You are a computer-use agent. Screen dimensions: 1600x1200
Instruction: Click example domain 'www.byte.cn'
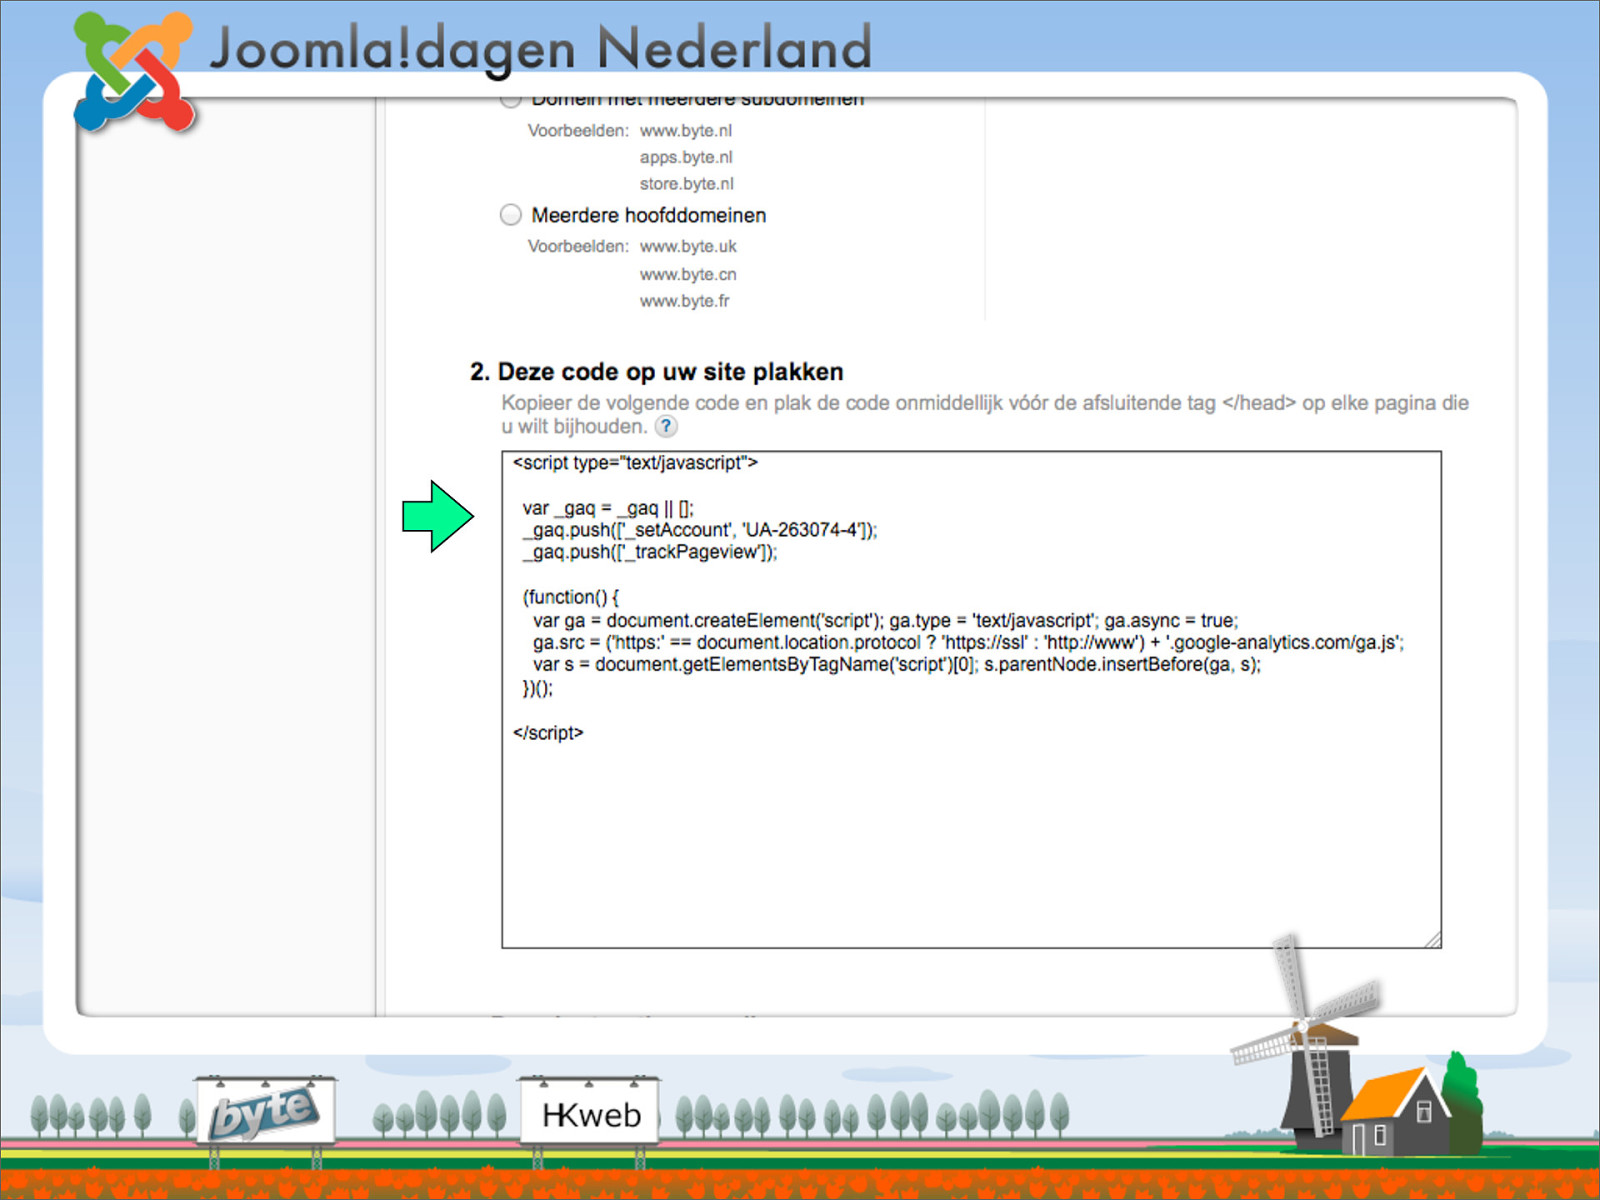[688, 274]
